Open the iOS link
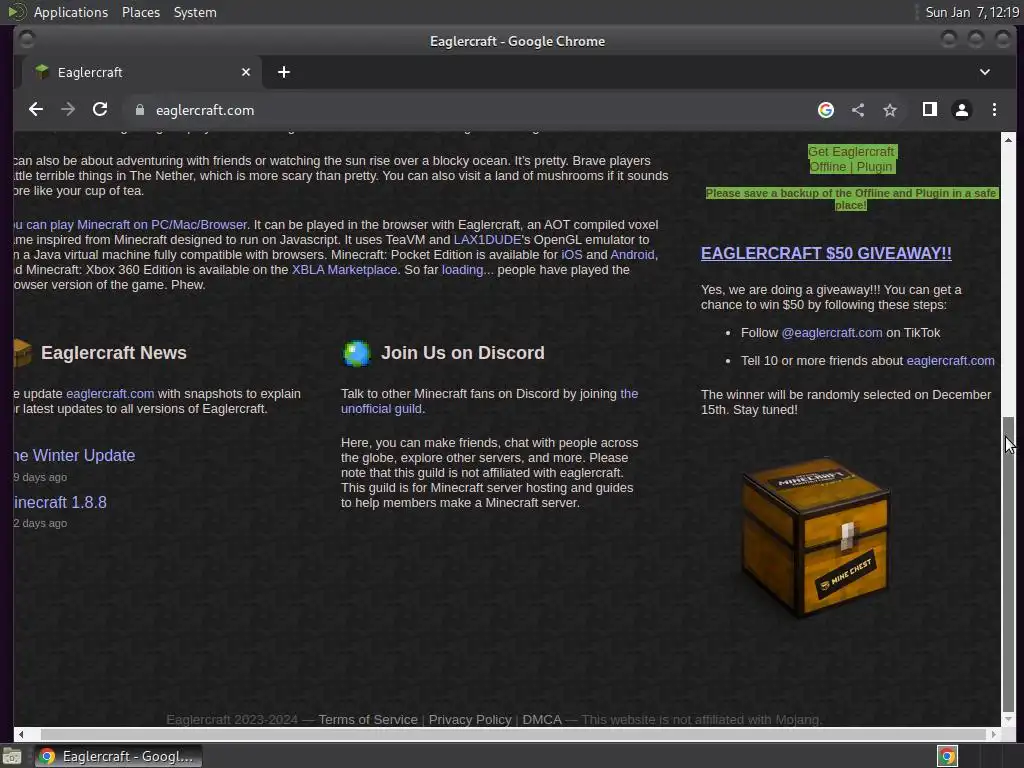 point(571,255)
